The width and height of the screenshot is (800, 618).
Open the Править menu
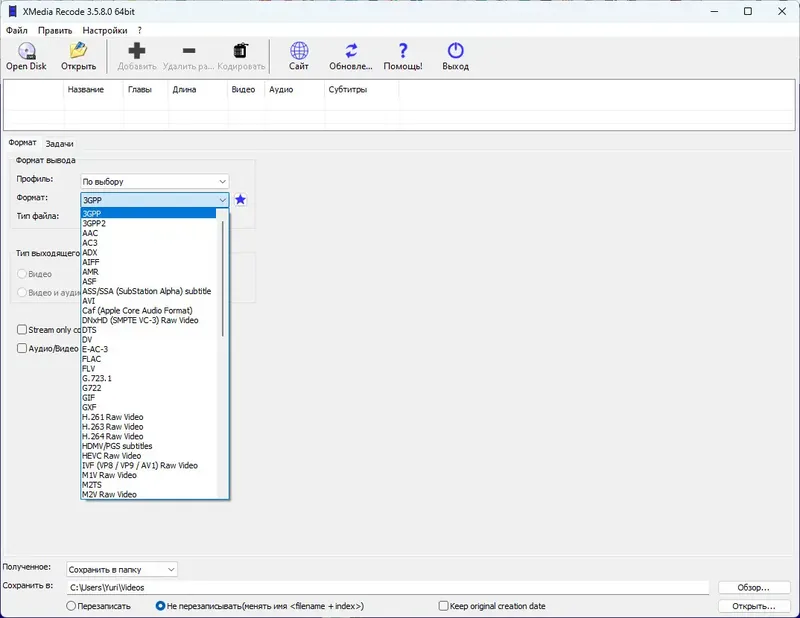point(55,31)
